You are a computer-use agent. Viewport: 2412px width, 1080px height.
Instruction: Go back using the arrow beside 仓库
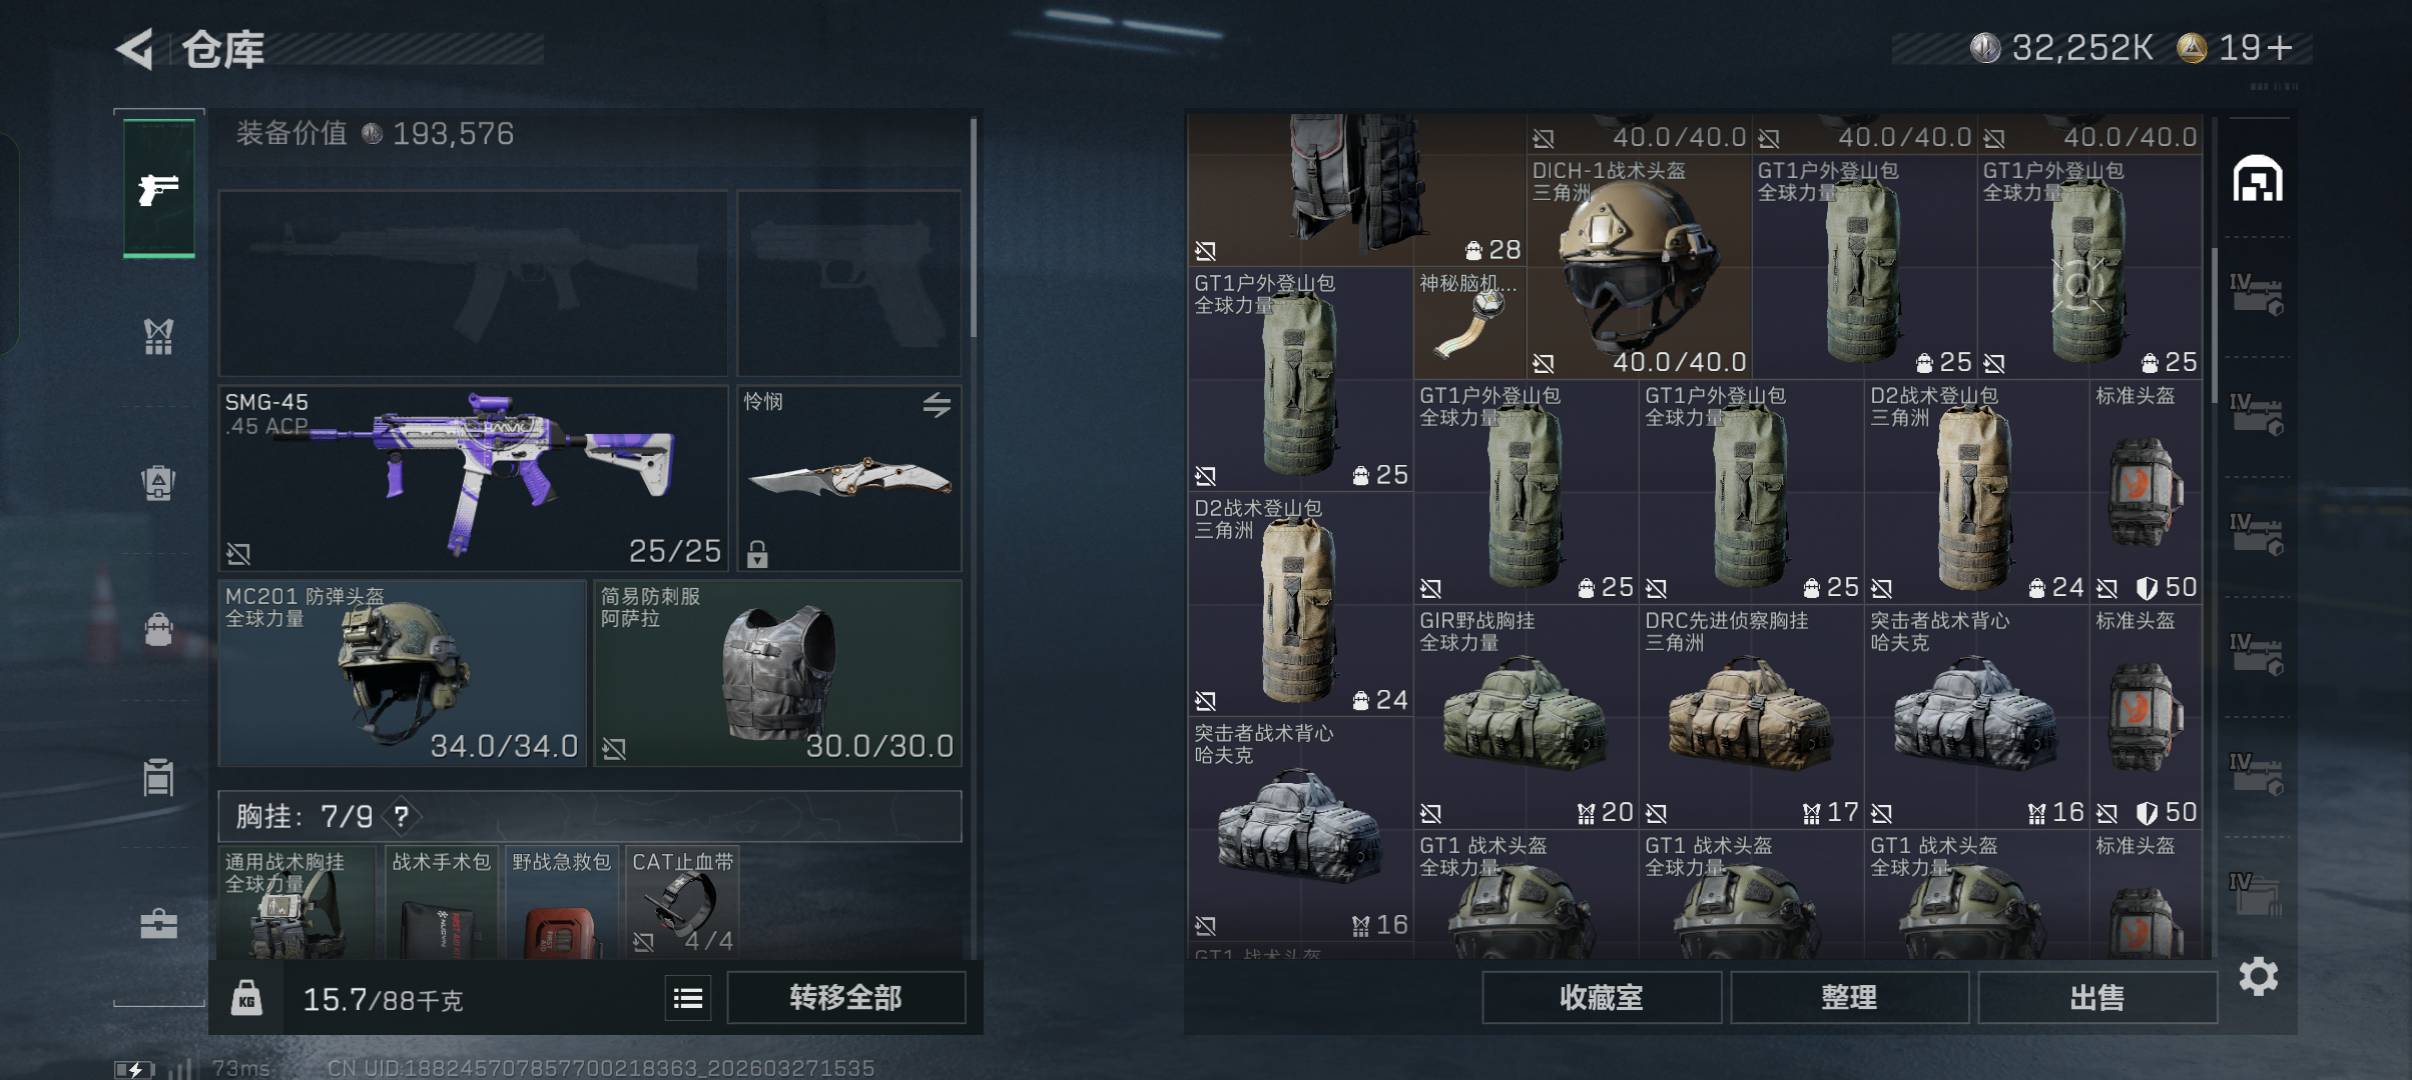coord(136,48)
